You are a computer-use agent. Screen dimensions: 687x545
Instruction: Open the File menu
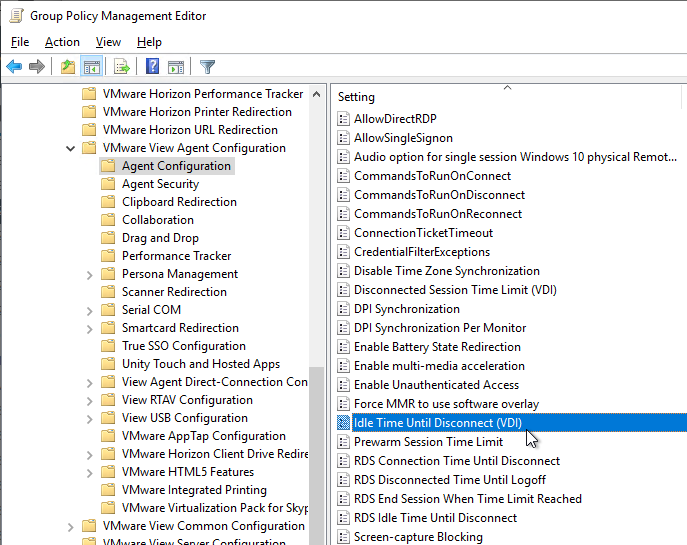click(20, 42)
